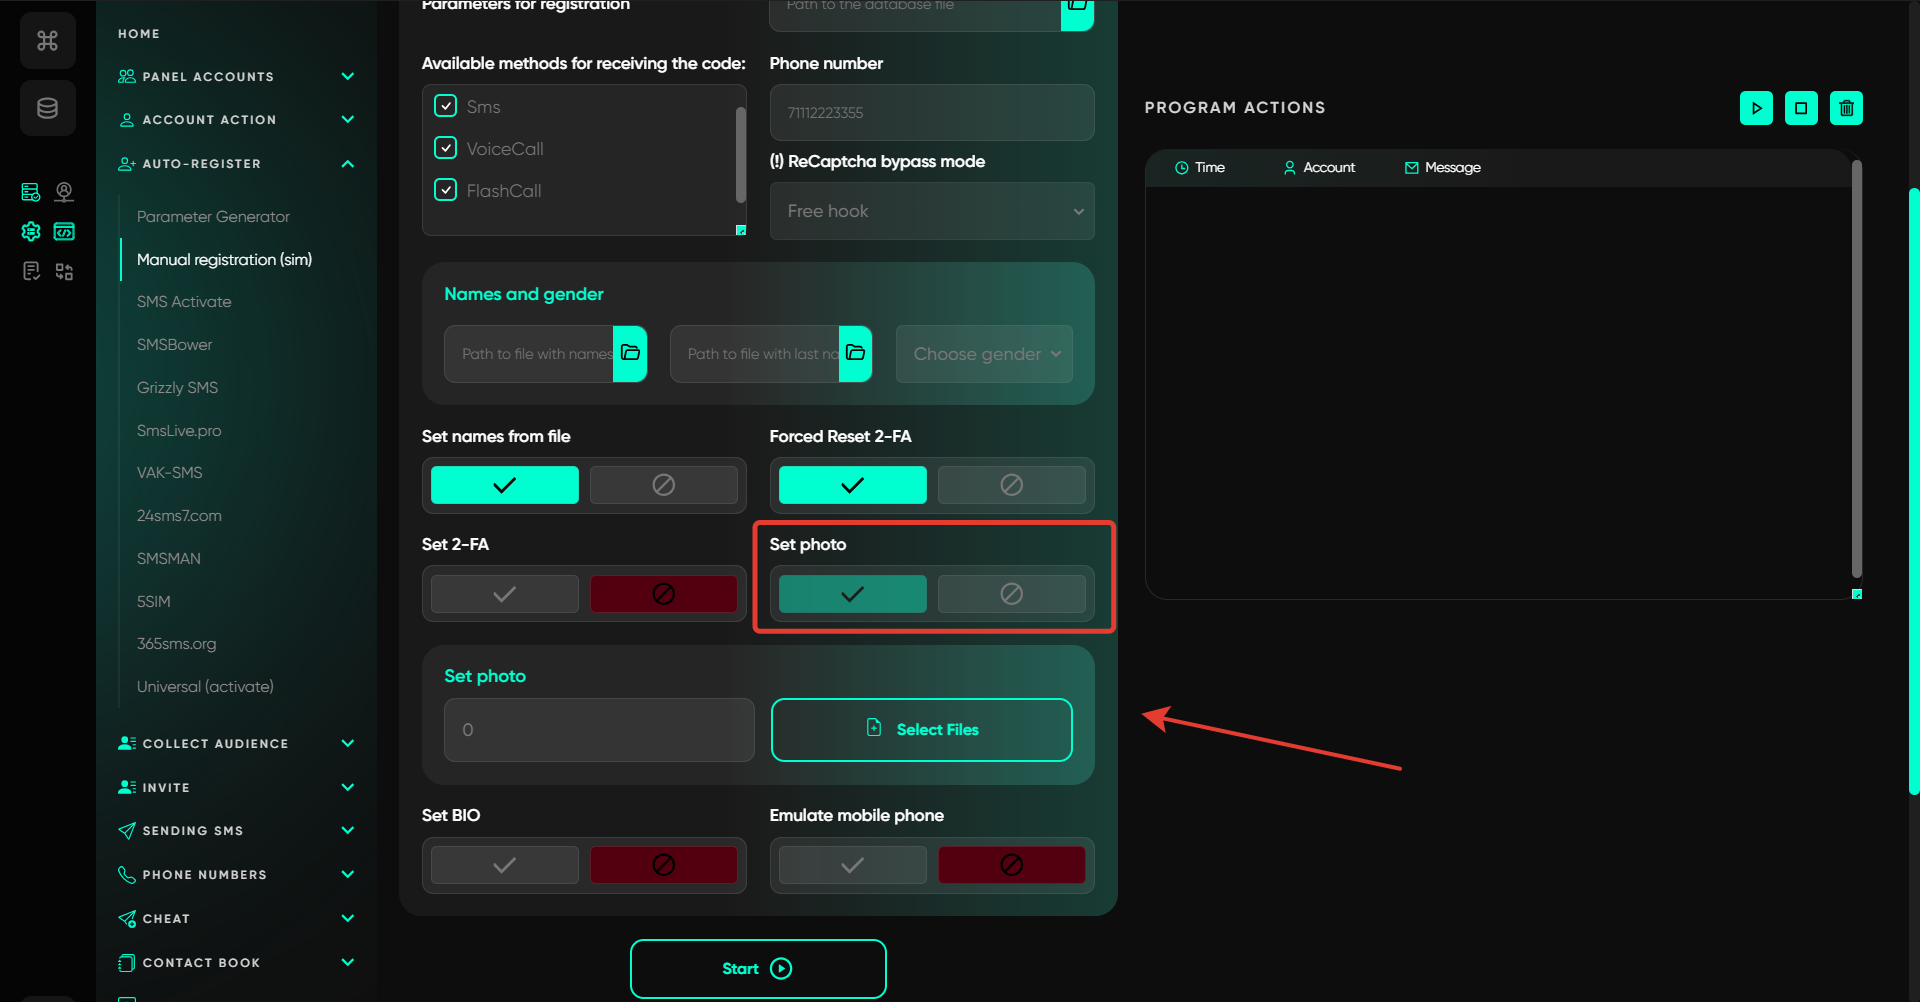The image size is (1920, 1002).
Task: Click the play icon in Program Actions
Action: 1756,108
